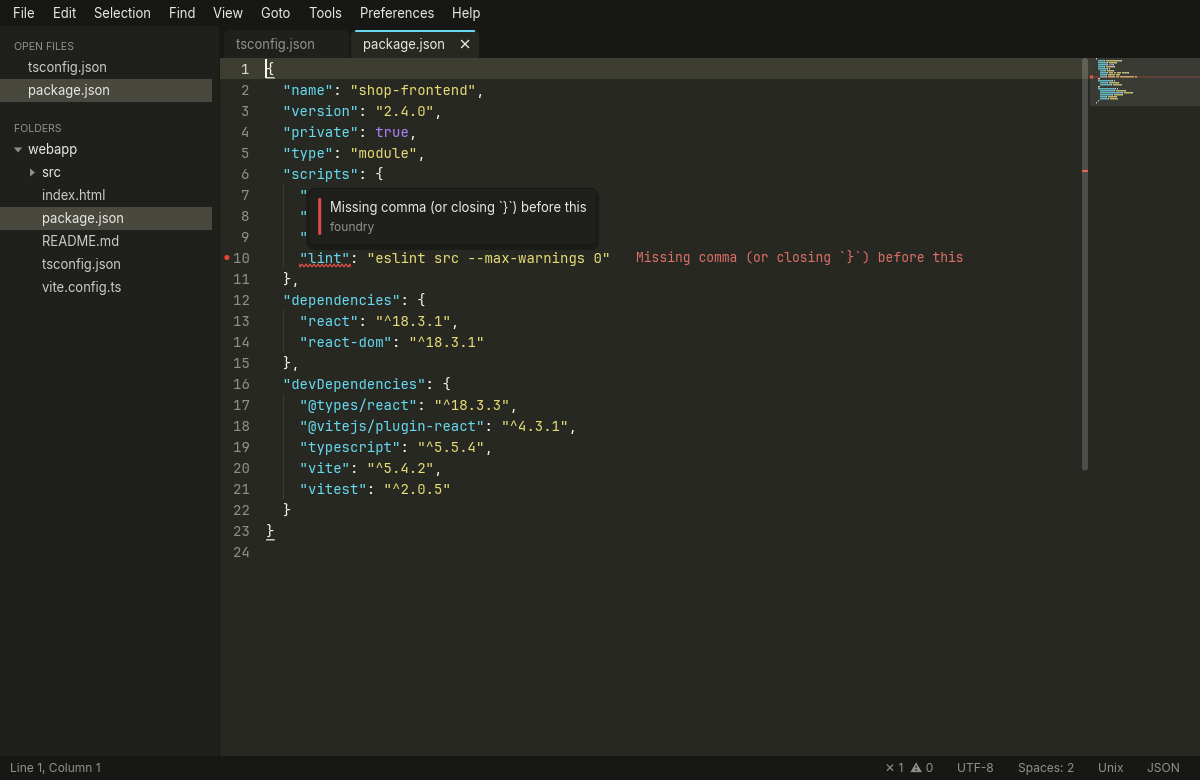
Task: Click the error count icon in status bar
Action: pyautogui.click(x=890, y=768)
